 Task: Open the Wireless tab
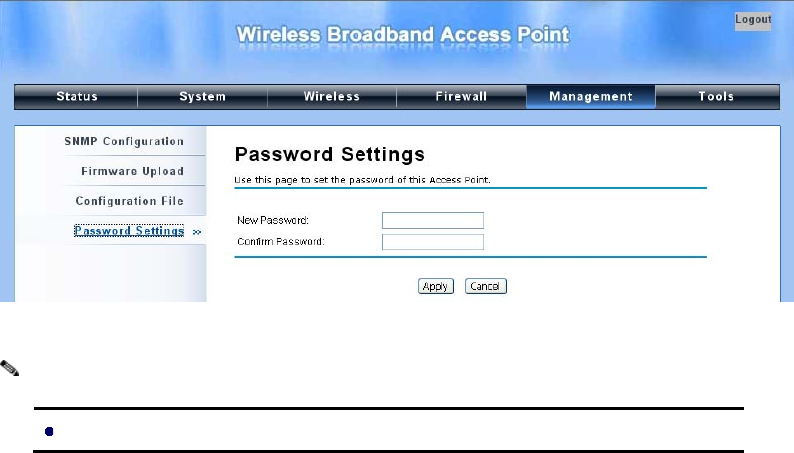tap(332, 97)
